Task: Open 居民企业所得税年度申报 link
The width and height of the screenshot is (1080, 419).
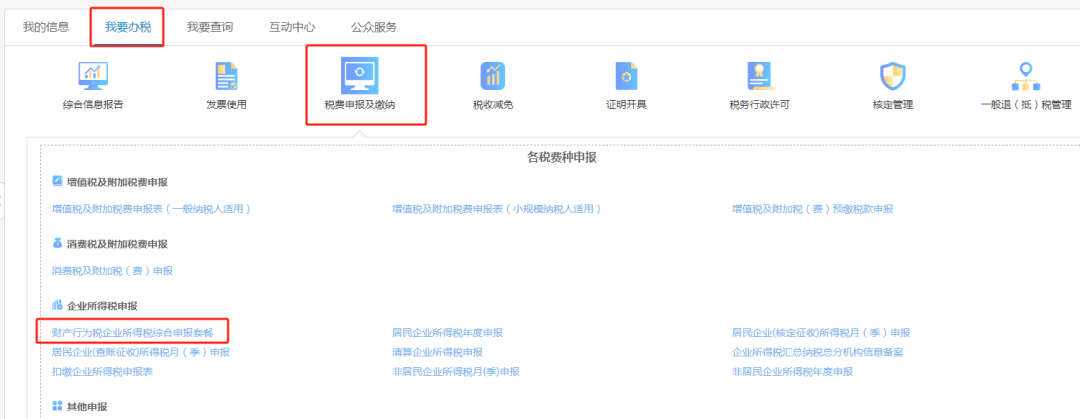Action: [x=448, y=333]
